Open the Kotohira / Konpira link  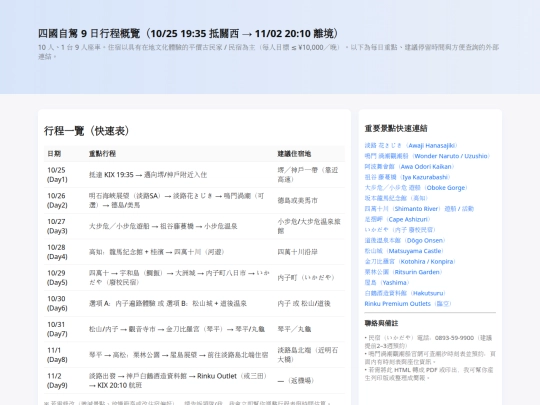[x=410, y=261]
